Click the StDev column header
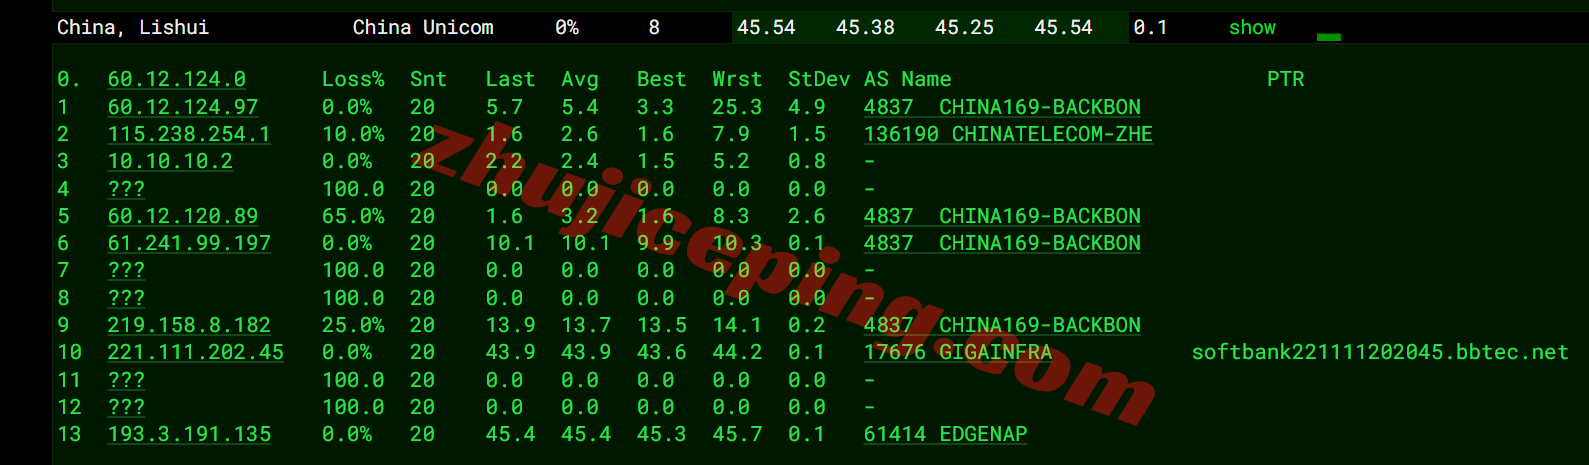This screenshot has width=1589, height=465. tap(819, 79)
